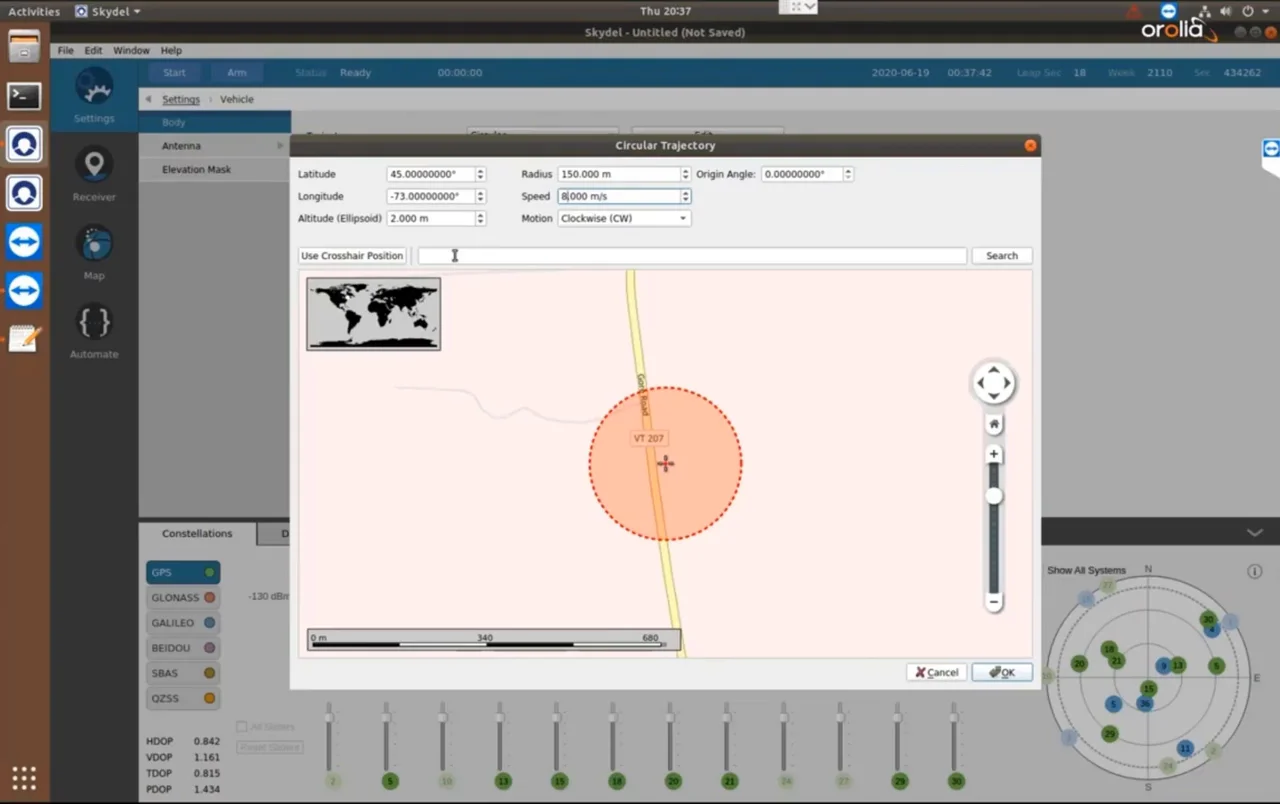Select satellite 20 in the sky plot
The image size is (1280, 804).
click(x=1079, y=663)
